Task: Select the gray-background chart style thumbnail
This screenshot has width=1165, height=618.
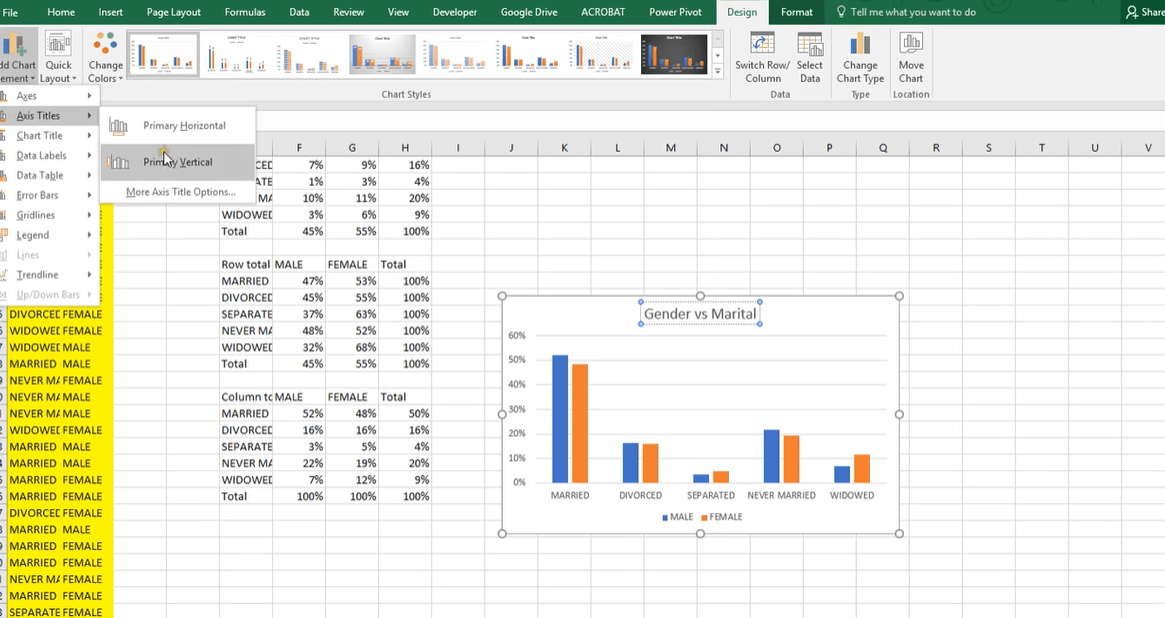Action: click(383, 54)
